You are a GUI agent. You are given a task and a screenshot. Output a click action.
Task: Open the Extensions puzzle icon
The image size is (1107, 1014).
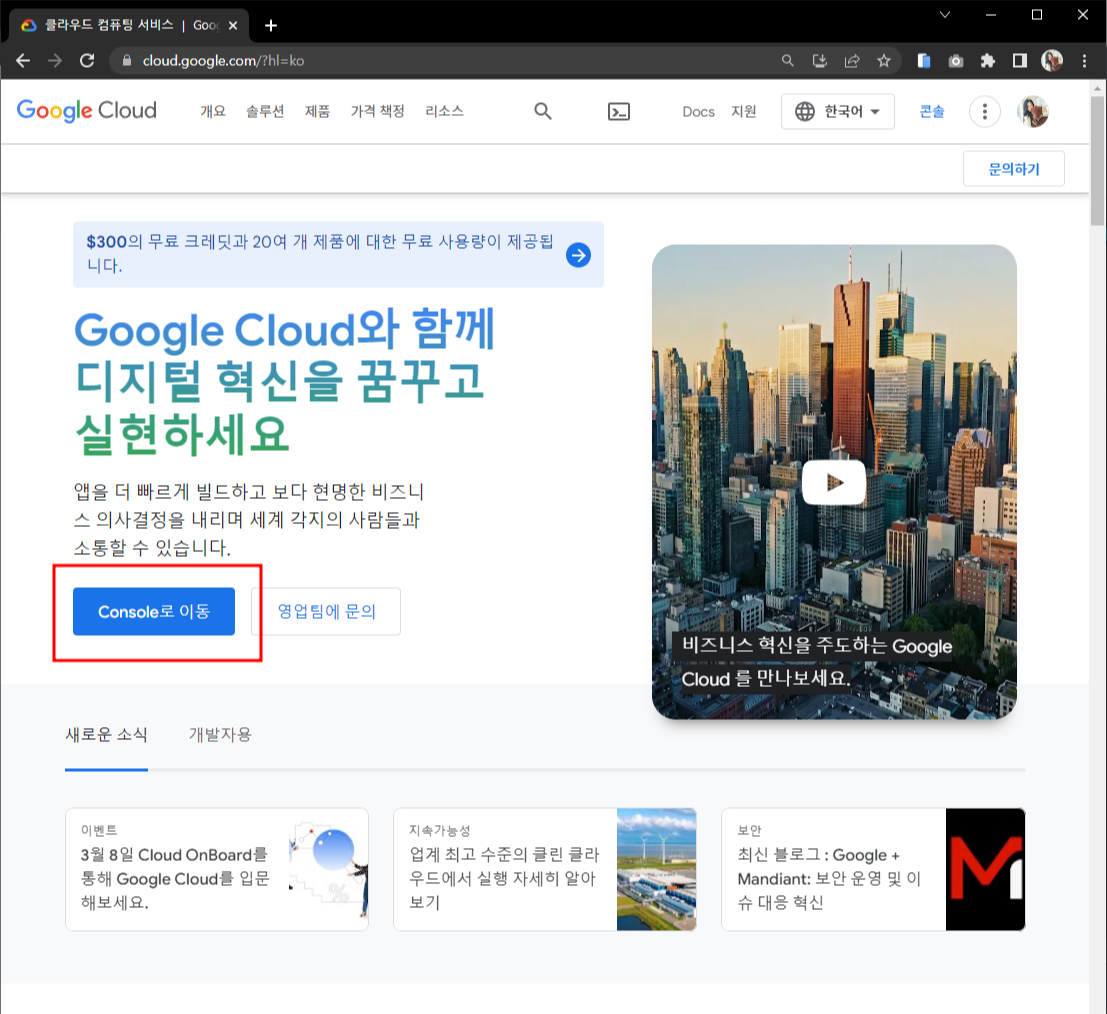(988, 61)
